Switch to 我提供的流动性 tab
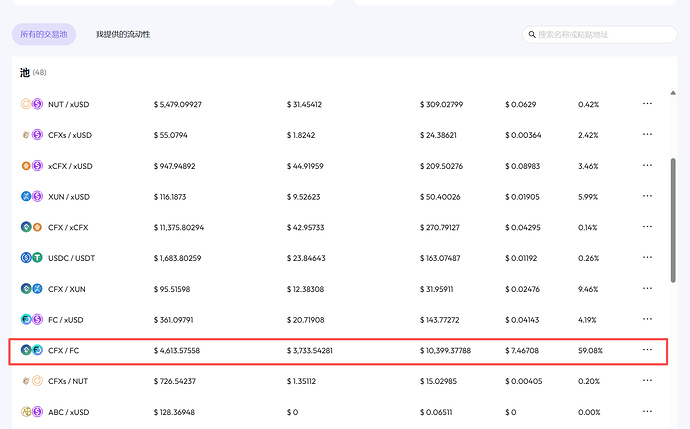This screenshot has width=690, height=429. coord(123,34)
